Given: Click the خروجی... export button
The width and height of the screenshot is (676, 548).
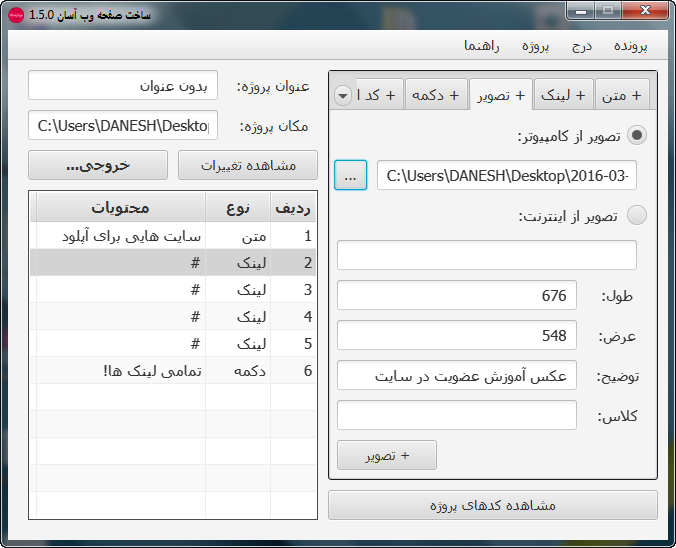Looking at the screenshot, I should click(x=98, y=165).
